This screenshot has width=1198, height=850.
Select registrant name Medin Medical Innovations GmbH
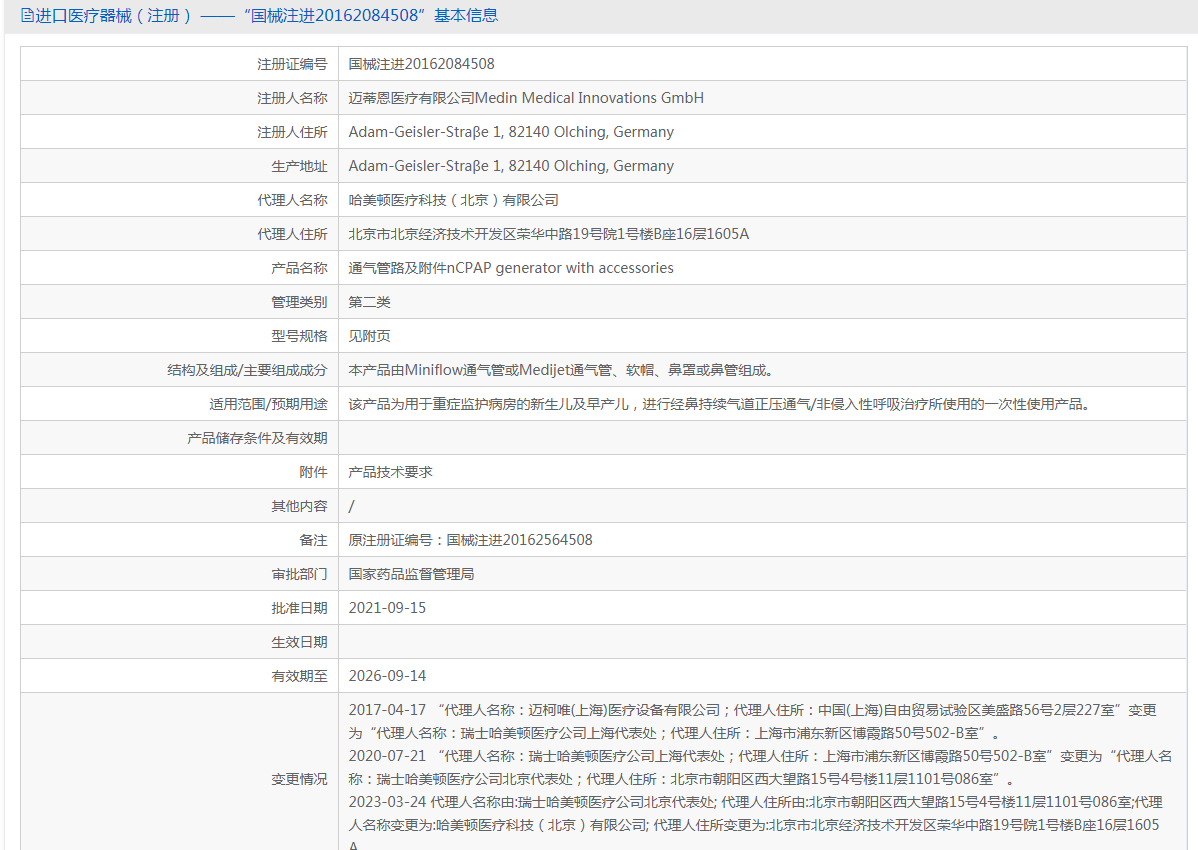pyautogui.click(x=589, y=98)
